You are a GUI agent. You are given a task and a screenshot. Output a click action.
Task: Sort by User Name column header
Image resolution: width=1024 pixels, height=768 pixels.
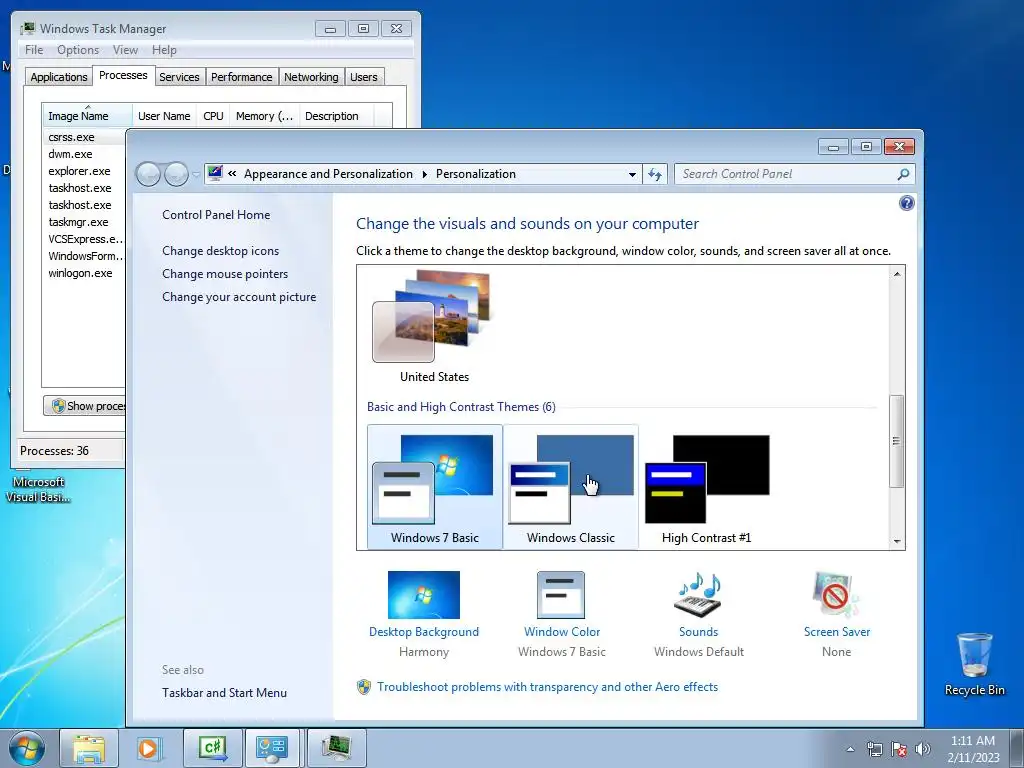tap(164, 116)
